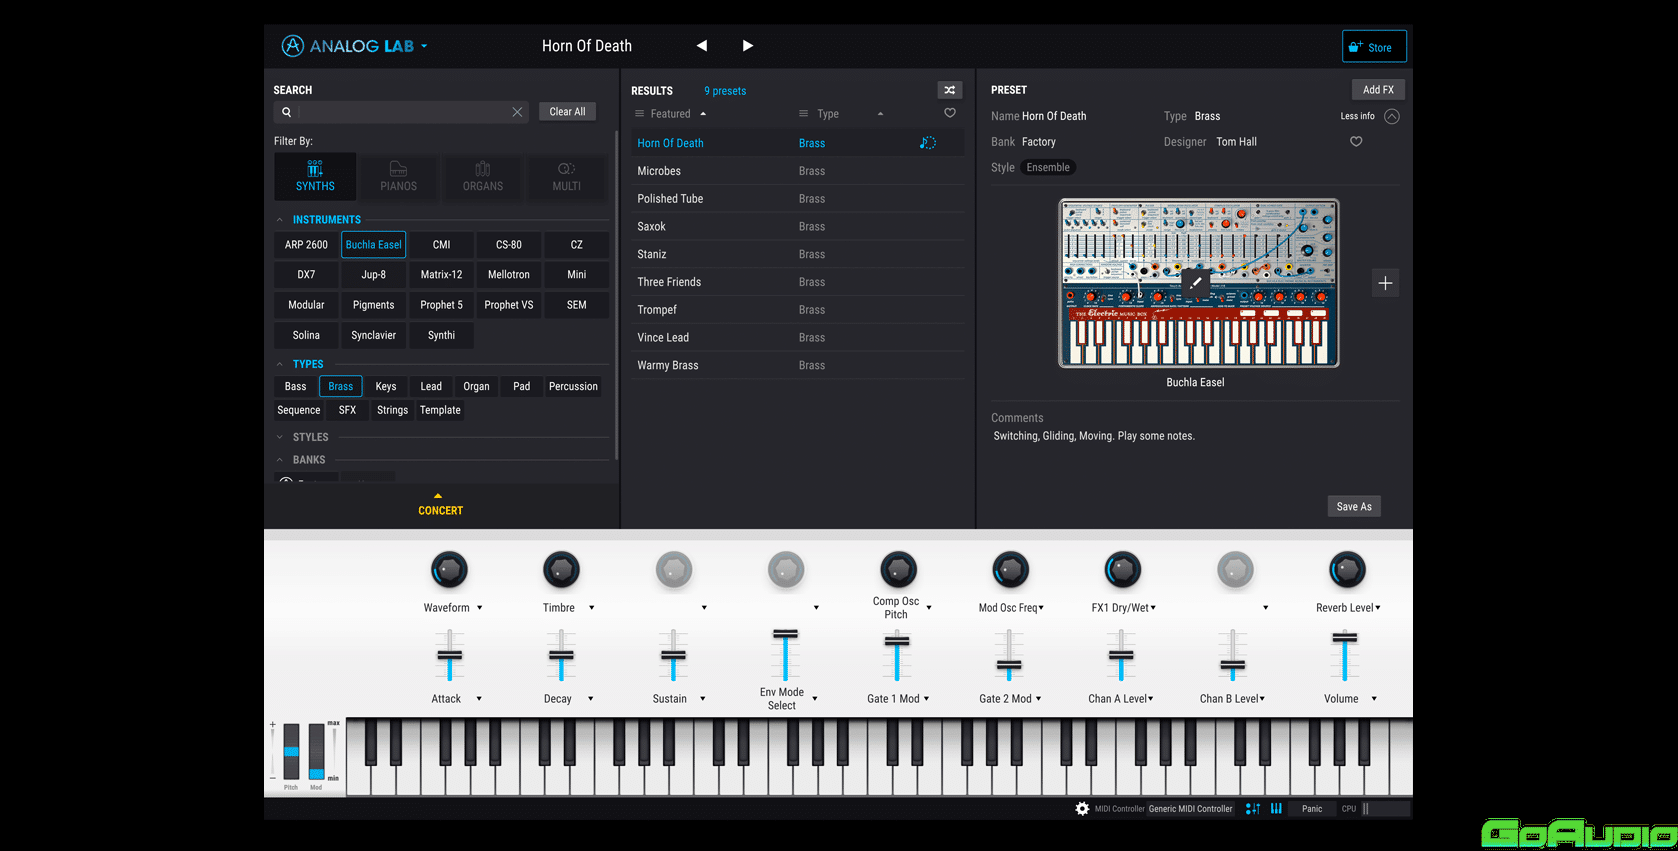Image resolution: width=1678 pixels, height=851 pixels.
Task: Go to the previous preset arrow
Action: [702, 46]
